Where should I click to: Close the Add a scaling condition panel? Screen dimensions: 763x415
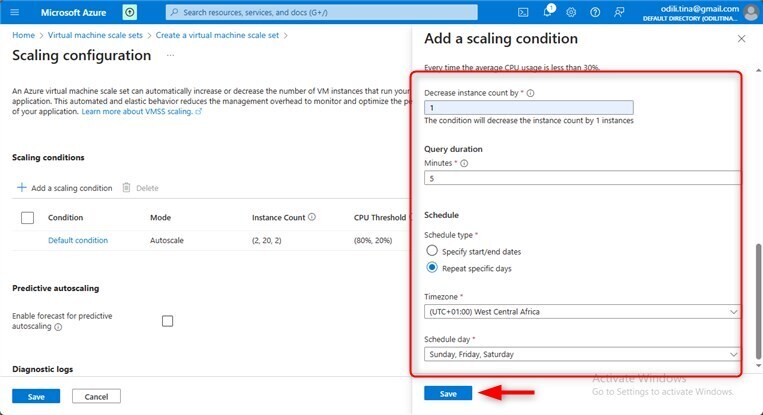(741, 38)
